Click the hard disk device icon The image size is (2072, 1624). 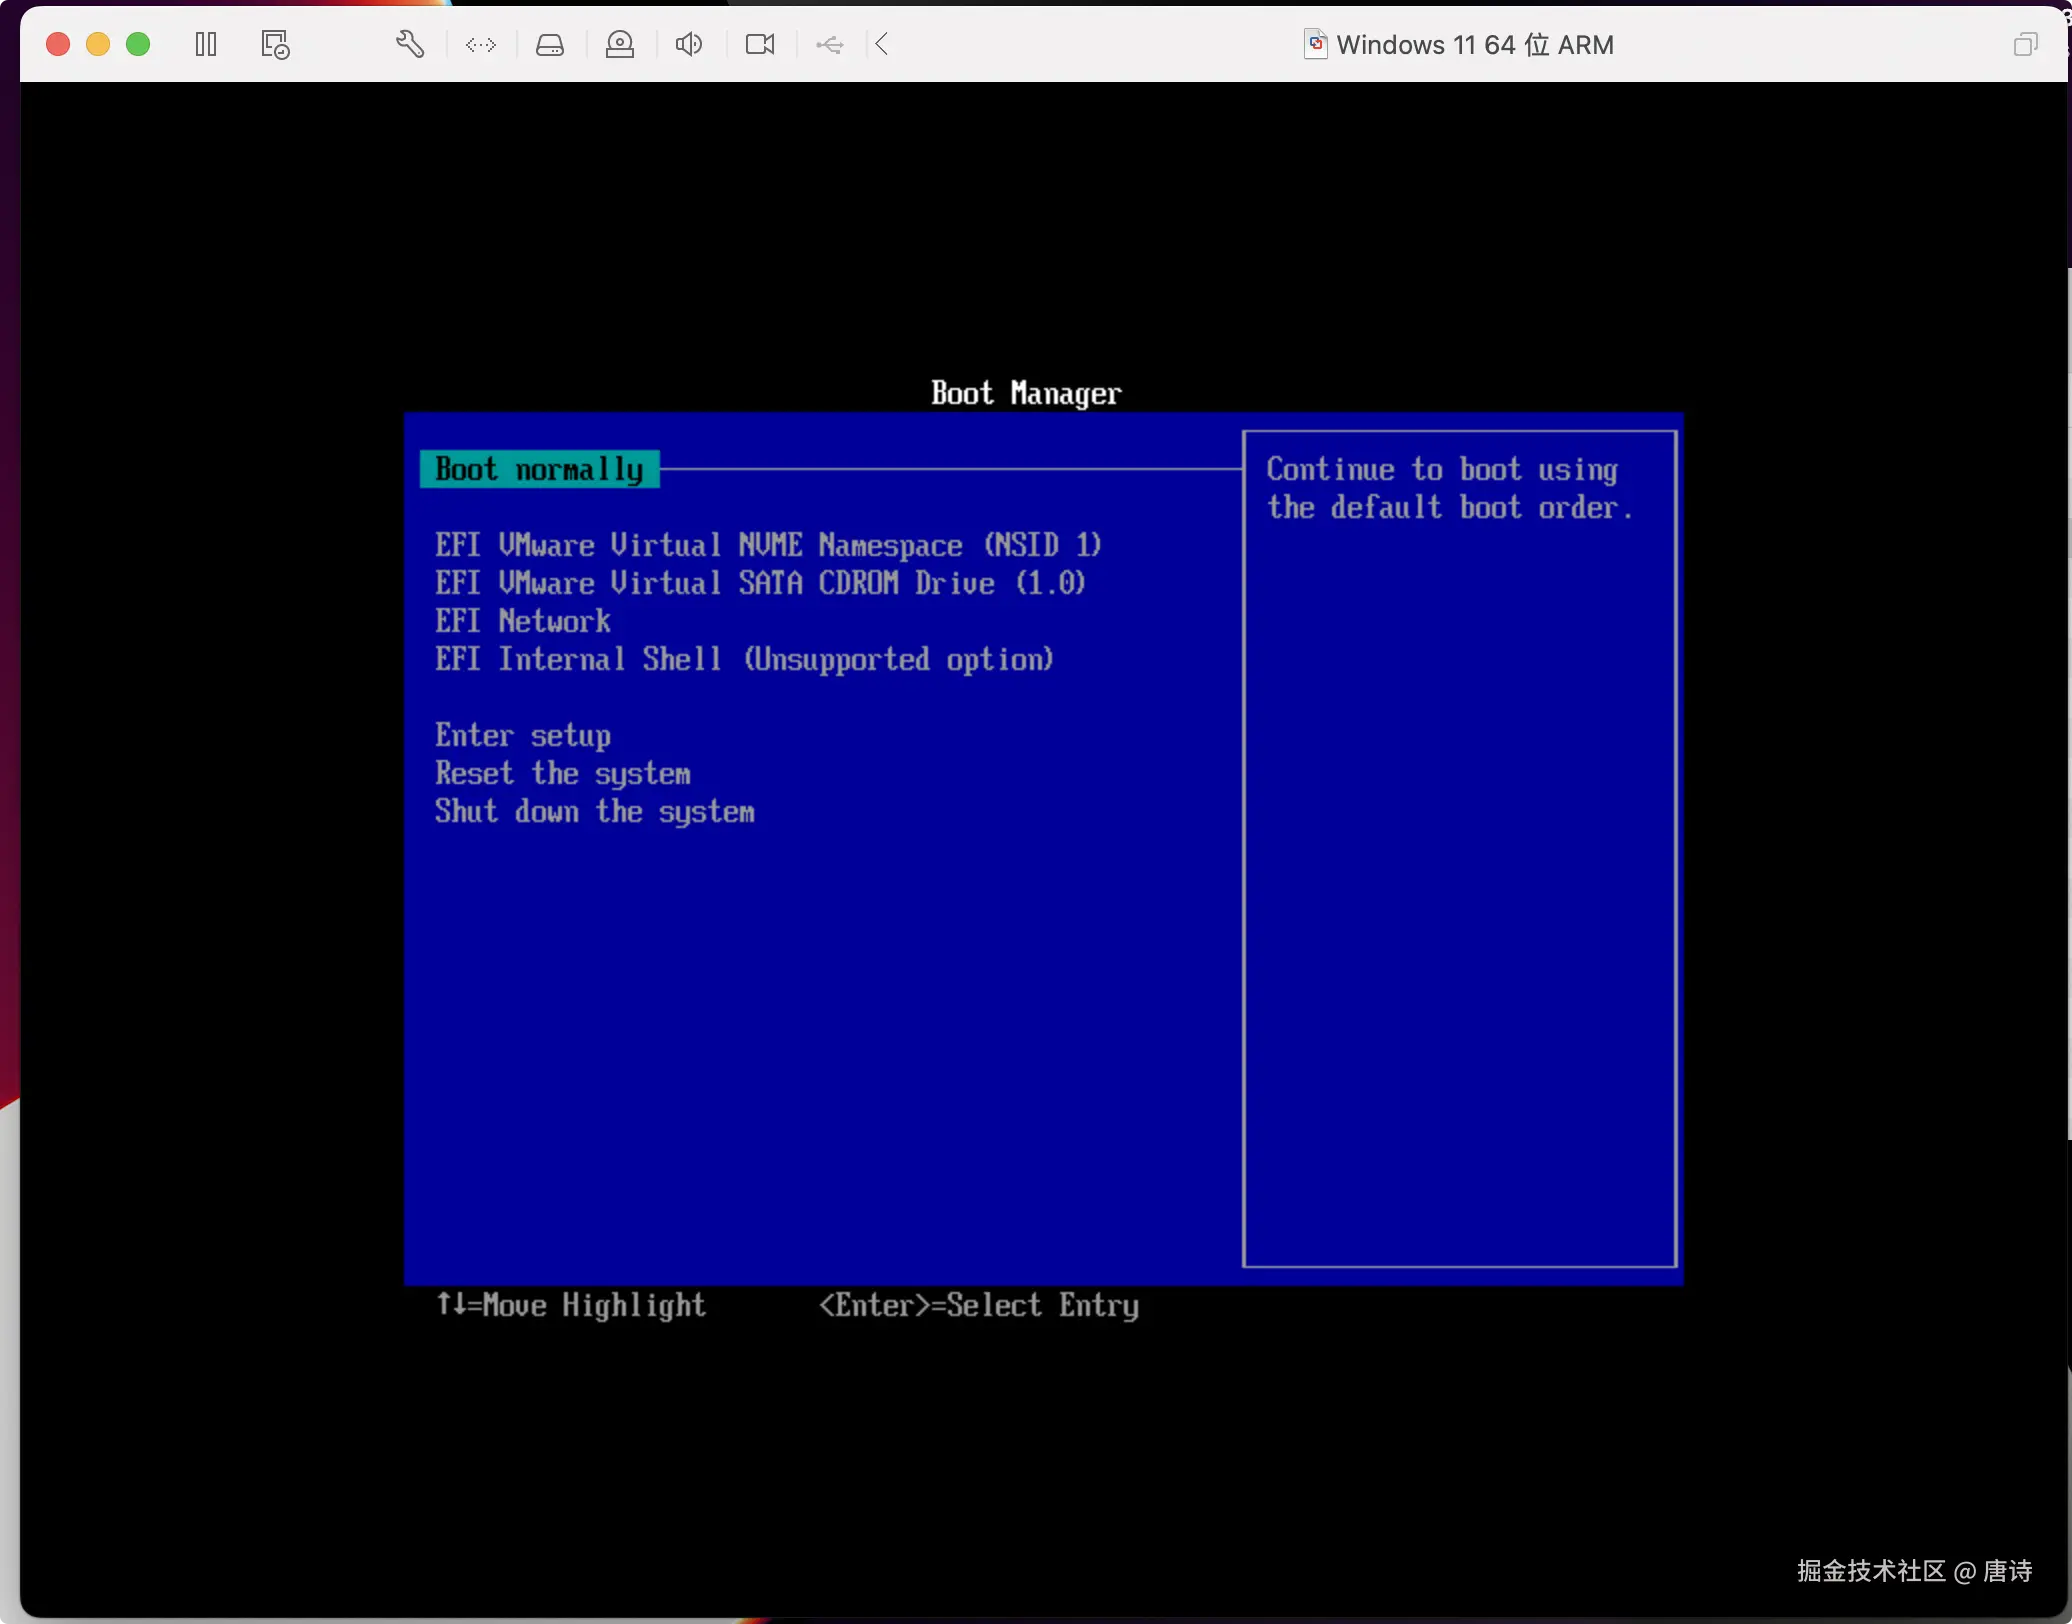click(550, 44)
